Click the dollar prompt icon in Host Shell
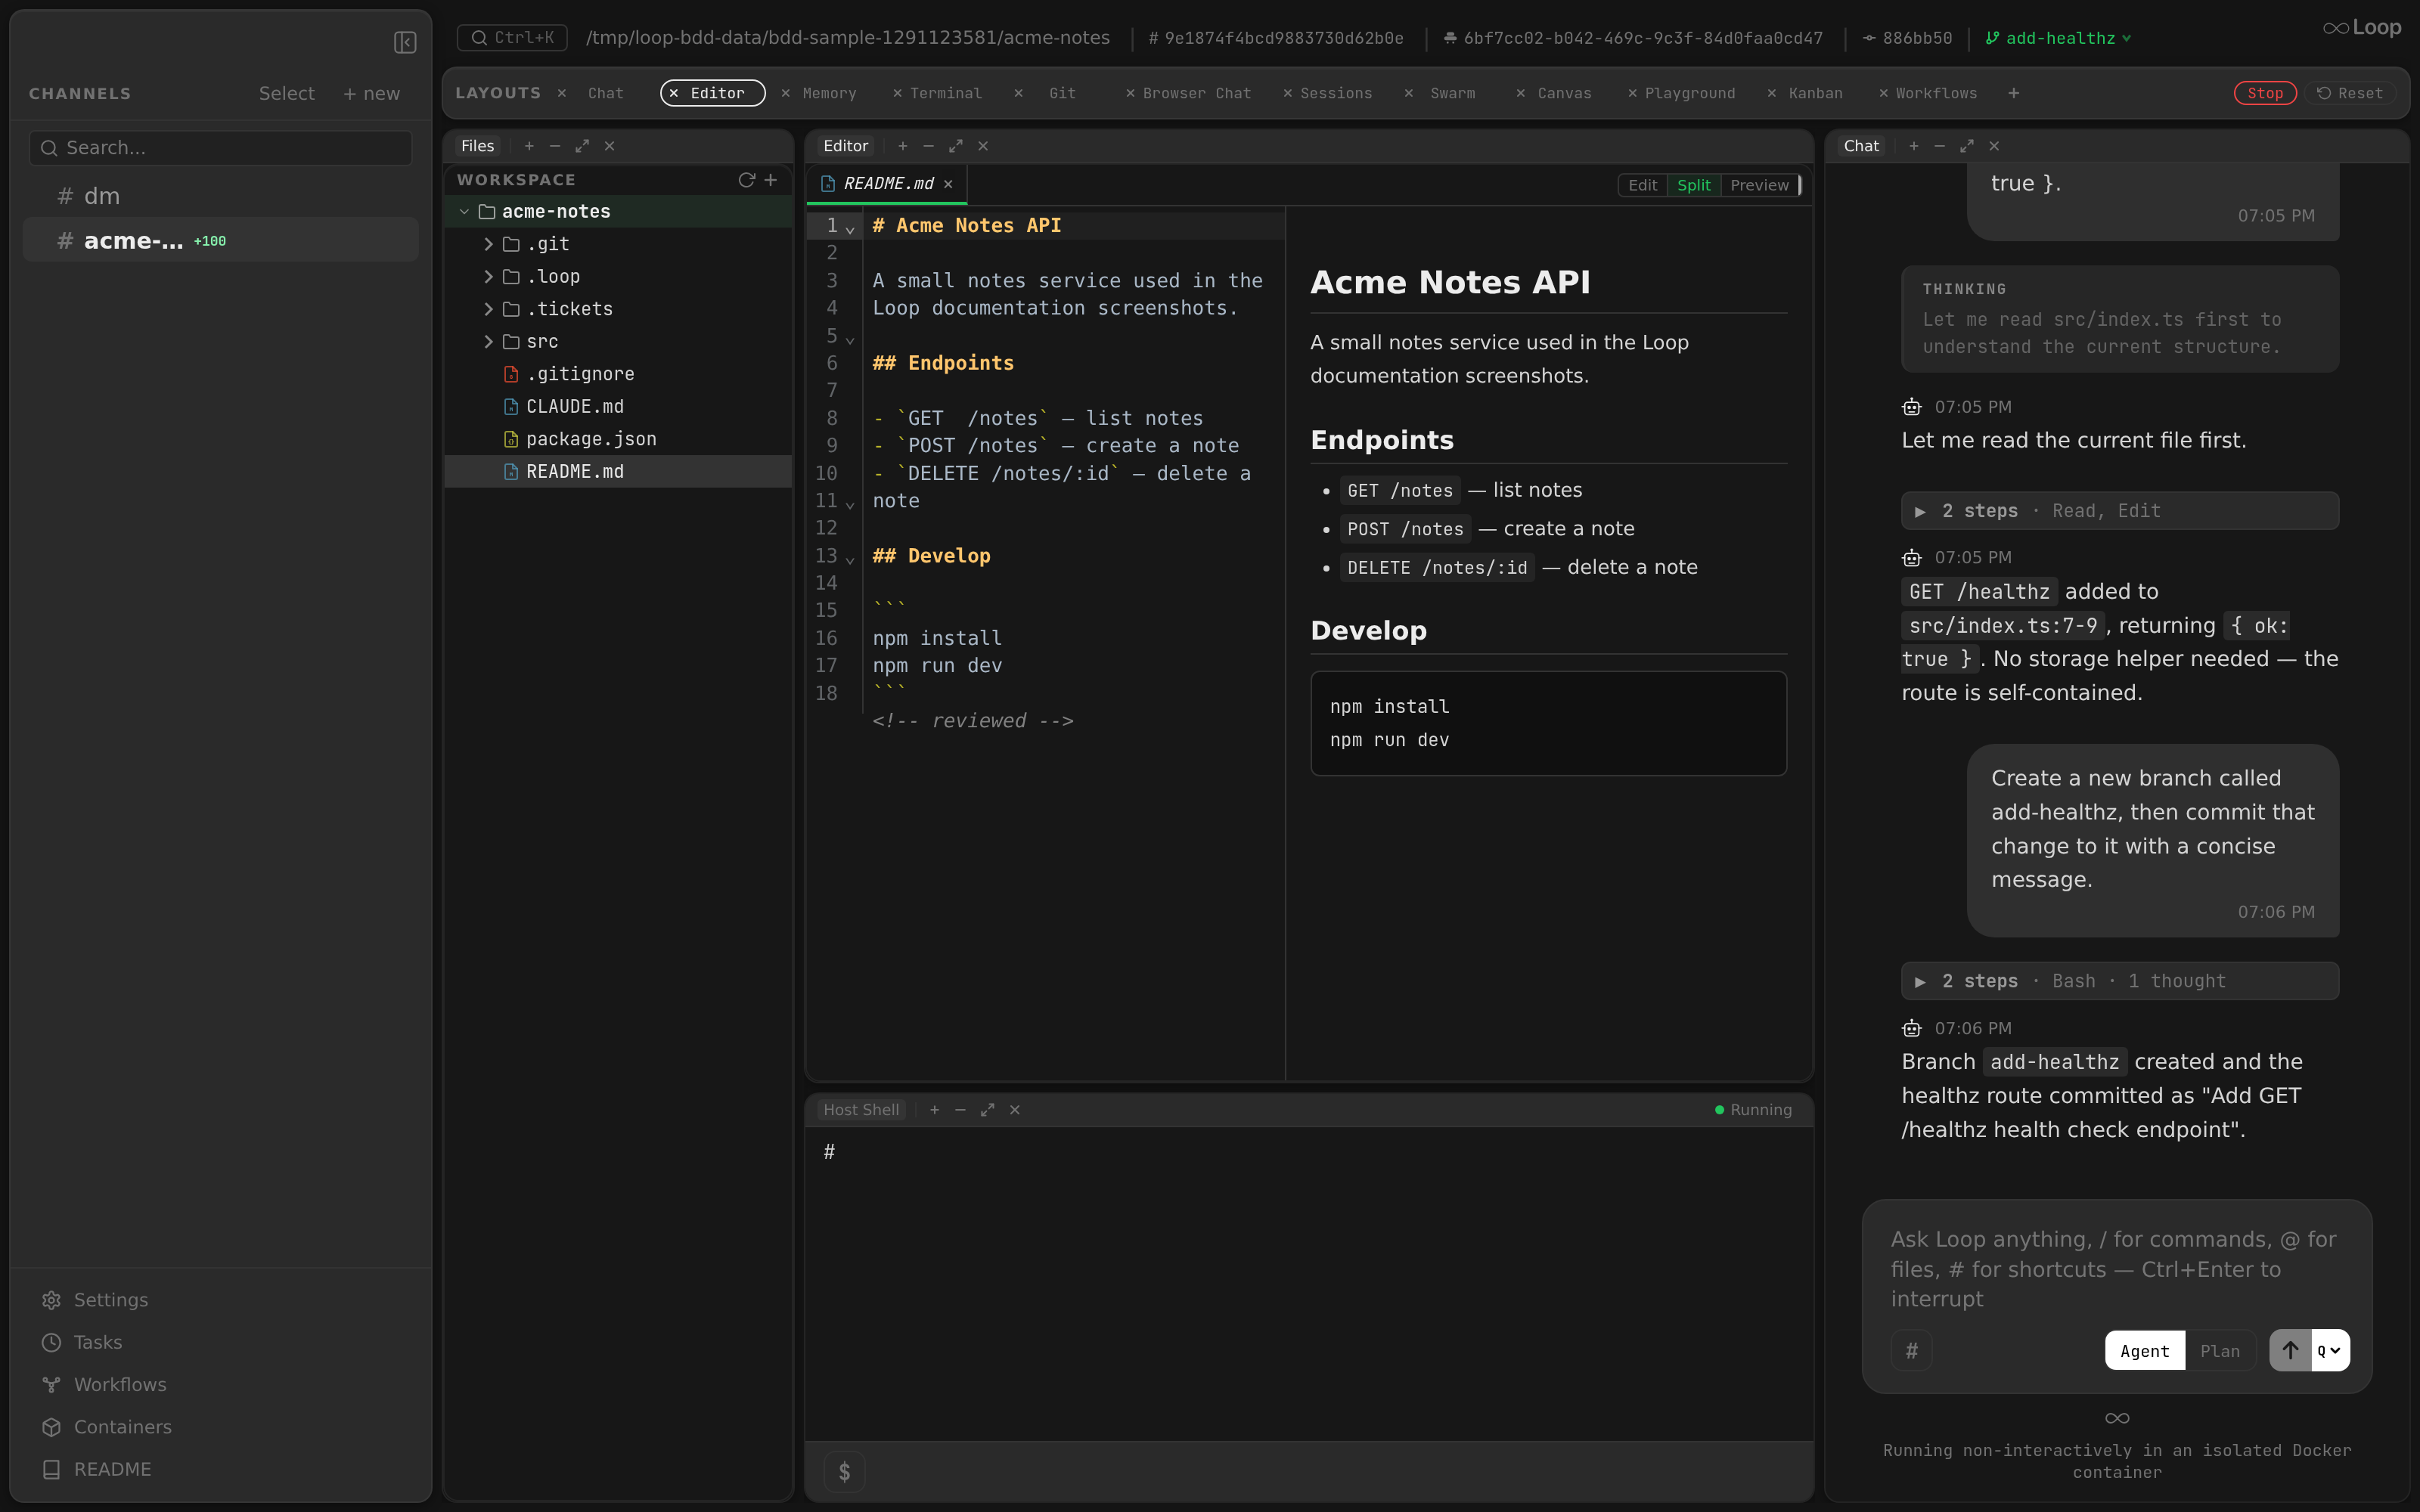The width and height of the screenshot is (2420, 1512). click(x=844, y=1472)
